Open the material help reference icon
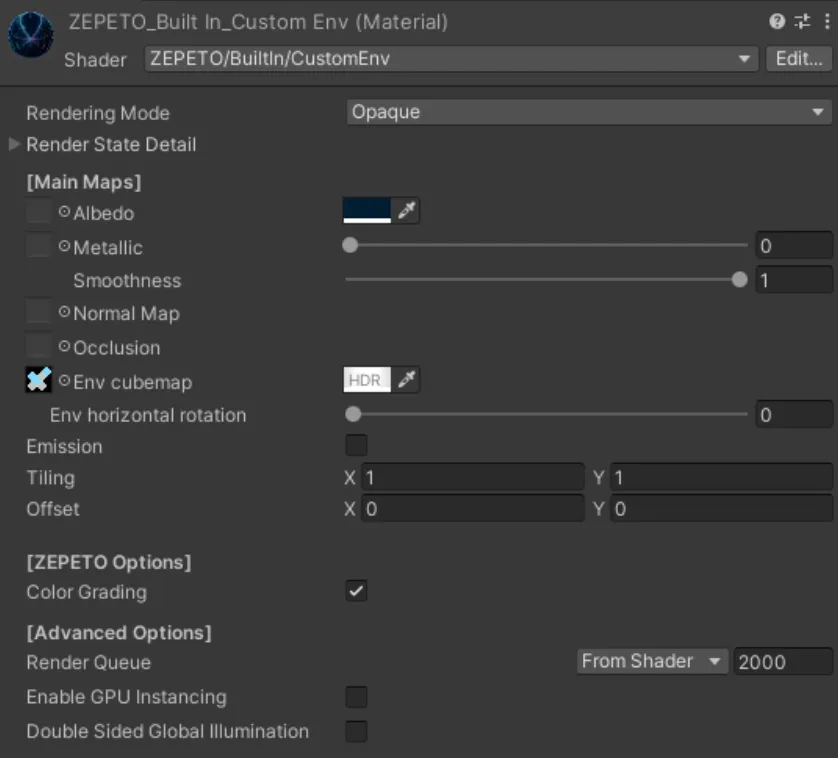This screenshot has width=838, height=758. coord(777,21)
